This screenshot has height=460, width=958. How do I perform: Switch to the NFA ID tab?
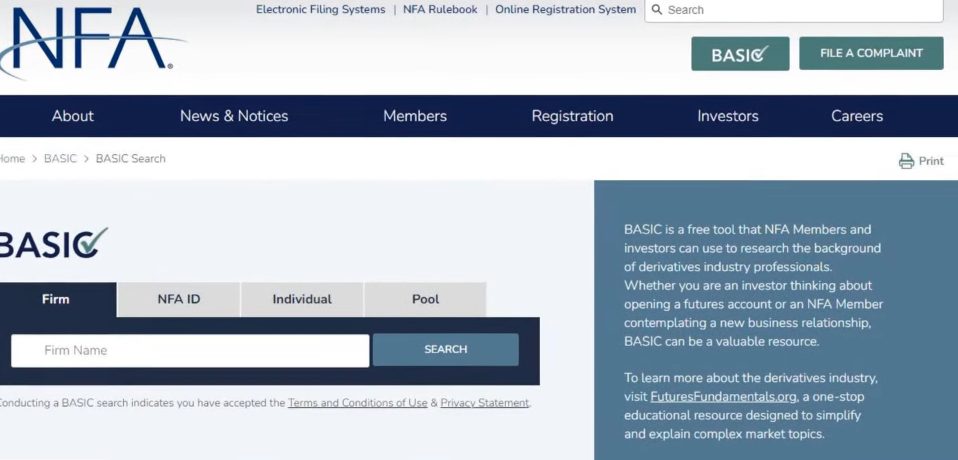coord(179,299)
